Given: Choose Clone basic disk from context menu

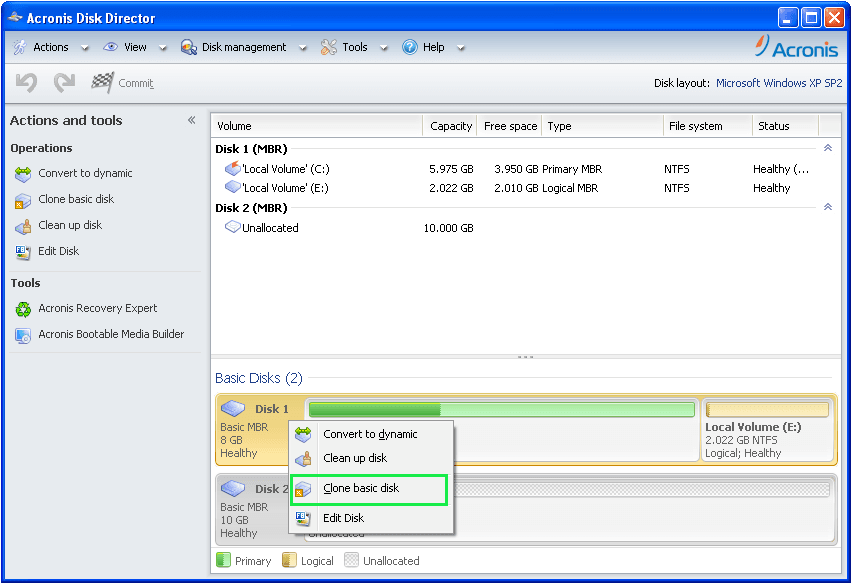Looking at the screenshot, I should click(369, 489).
